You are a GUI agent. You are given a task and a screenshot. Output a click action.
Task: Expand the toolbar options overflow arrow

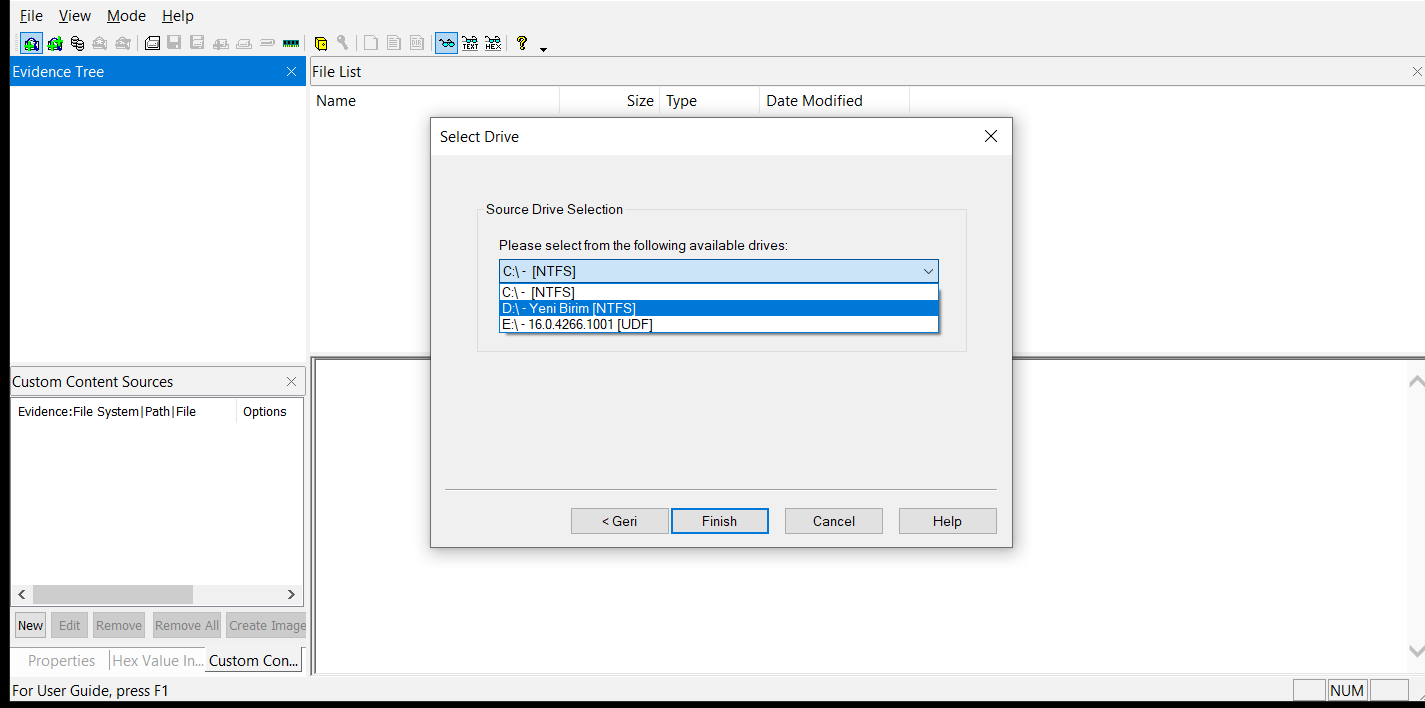(543, 48)
